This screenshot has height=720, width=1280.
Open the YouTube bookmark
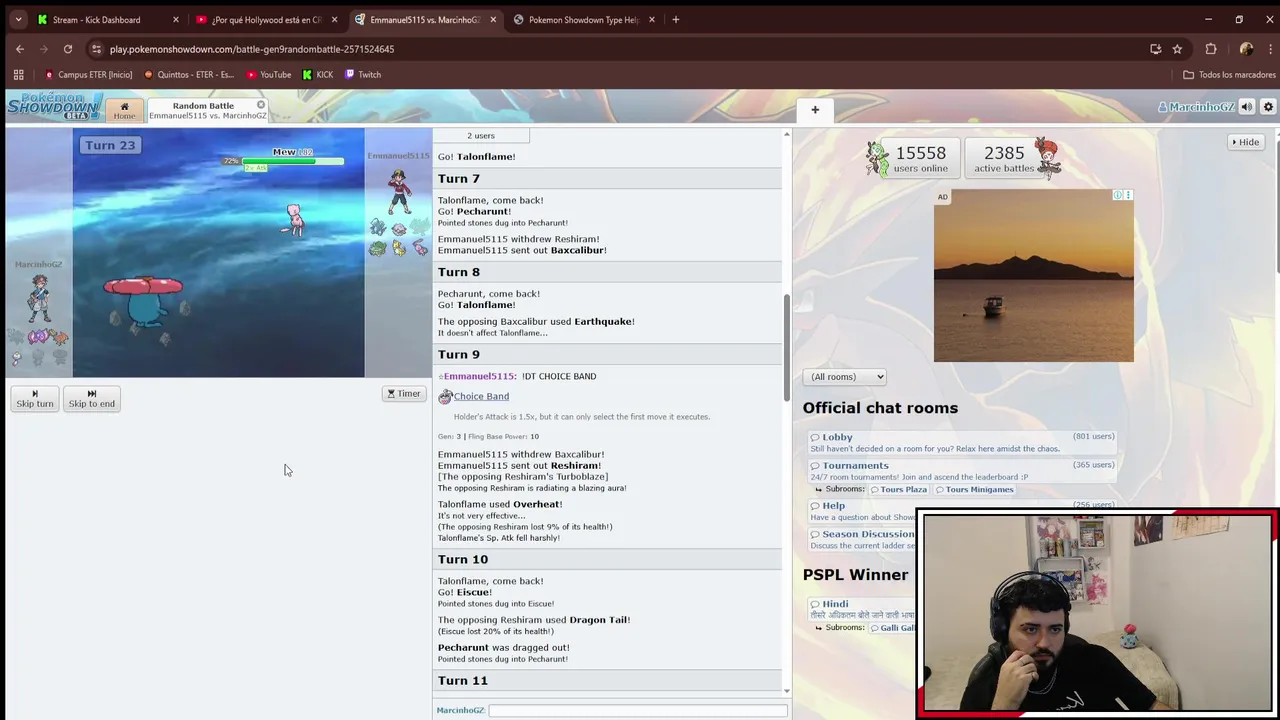(268, 75)
